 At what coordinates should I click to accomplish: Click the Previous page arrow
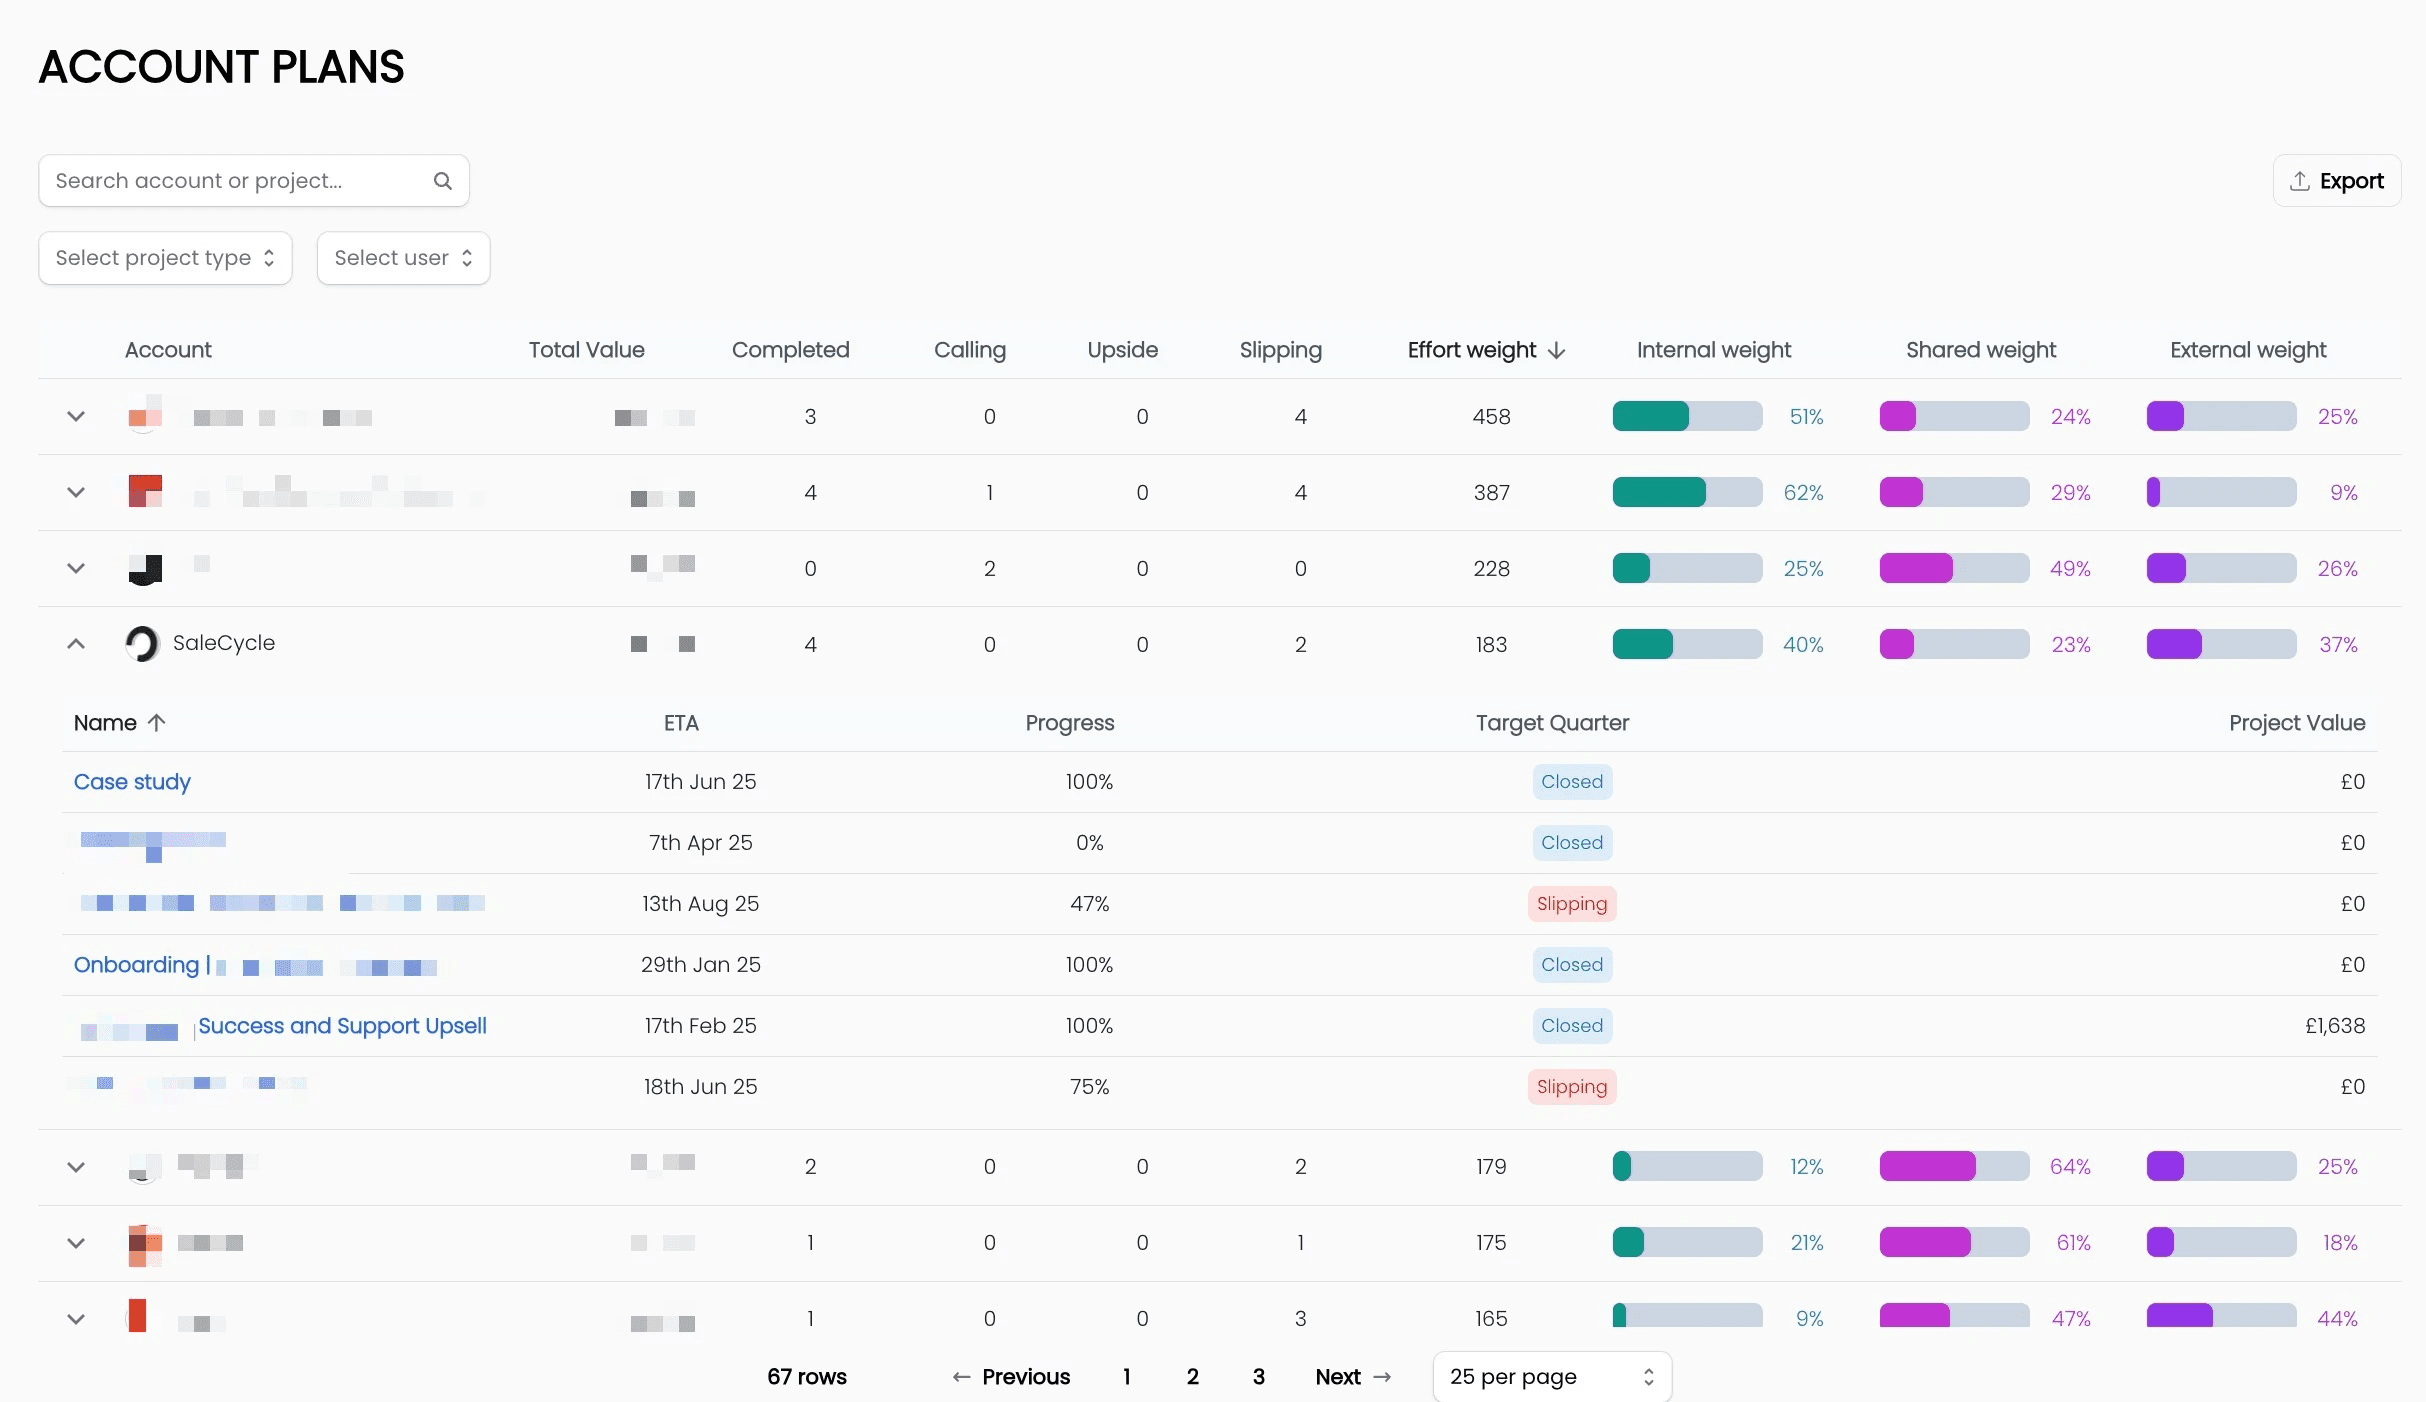[x=961, y=1377]
